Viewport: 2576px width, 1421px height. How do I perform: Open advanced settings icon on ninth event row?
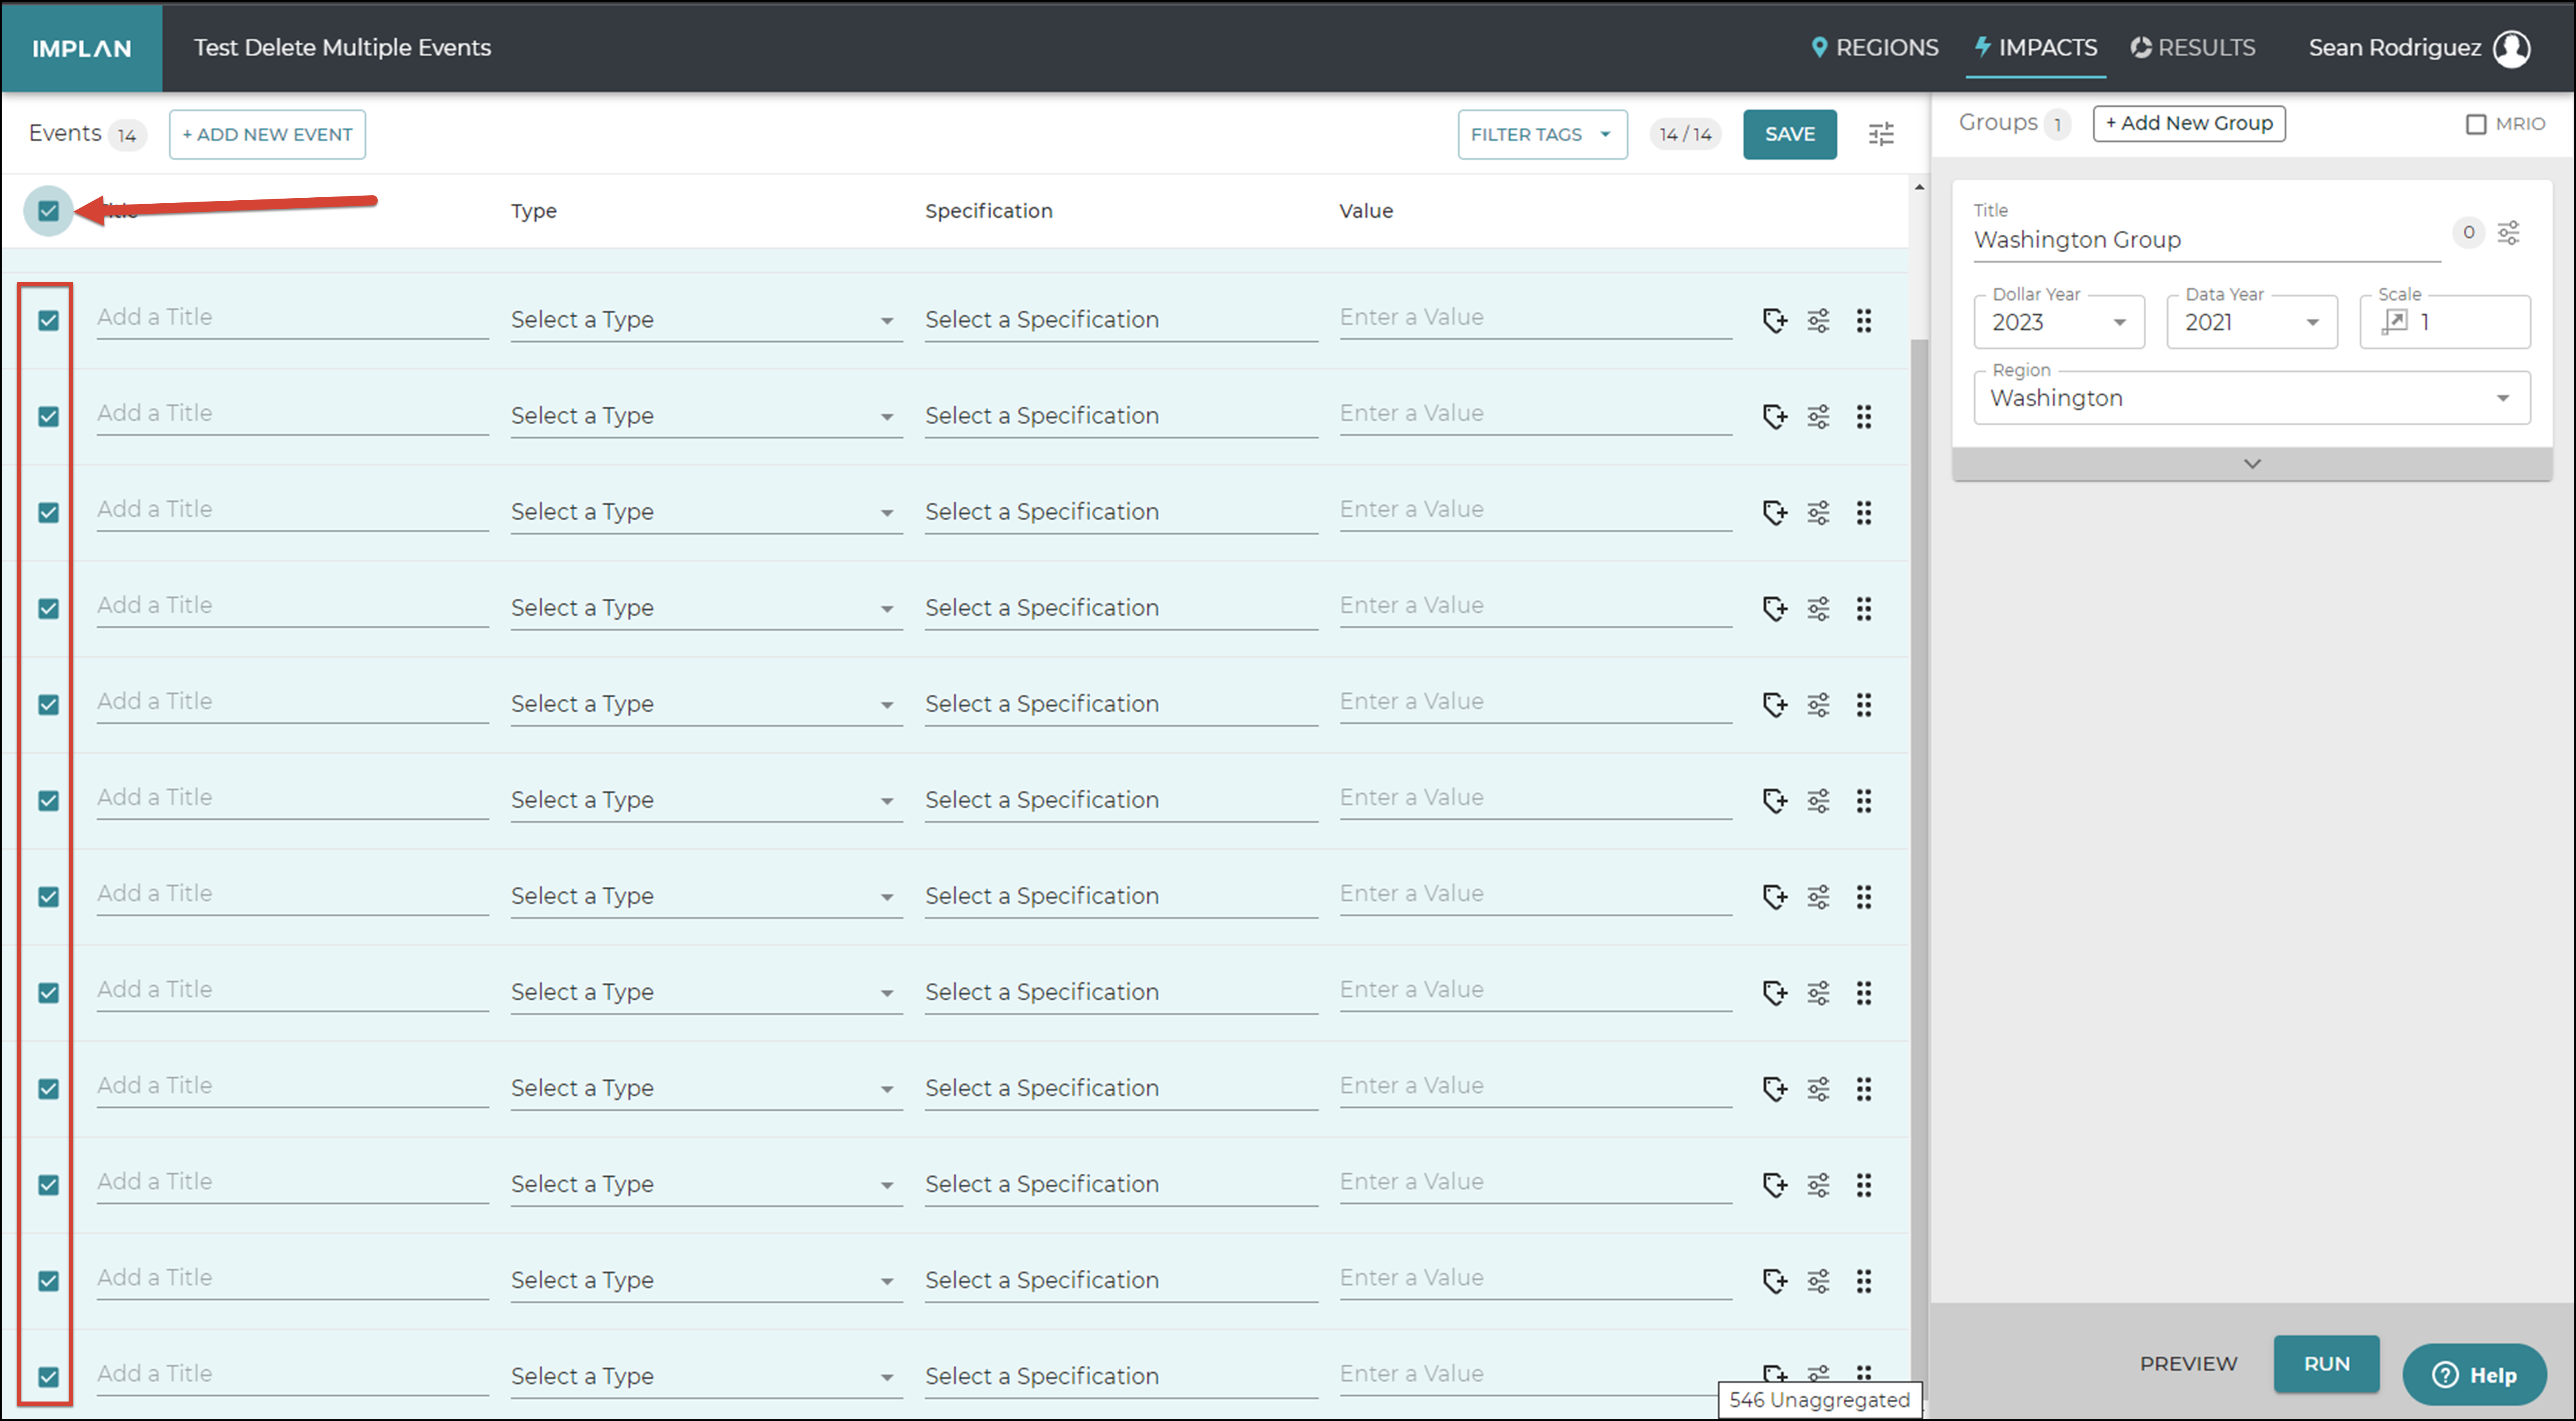pyautogui.click(x=1818, y=1088)
